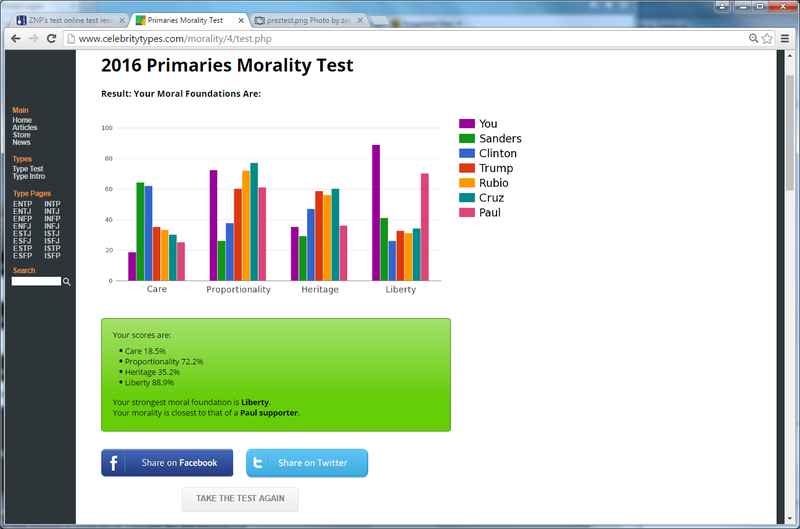Open the ISTJ type page
This screenshot has height=529, width=800.
click(52, 234)
